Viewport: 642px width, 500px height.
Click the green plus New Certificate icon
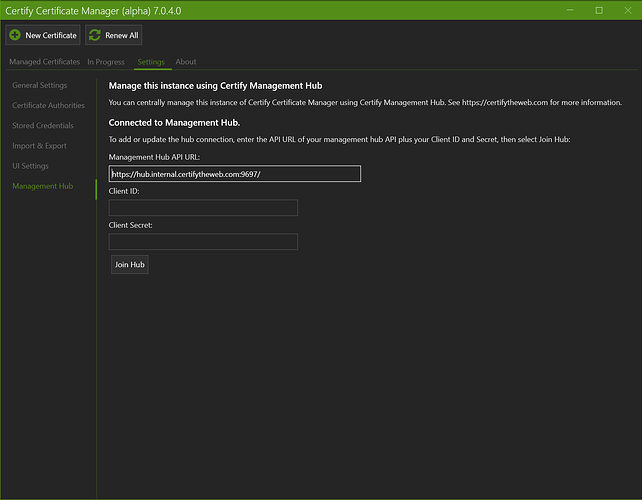pyautogui.click(x=15, y=35)
